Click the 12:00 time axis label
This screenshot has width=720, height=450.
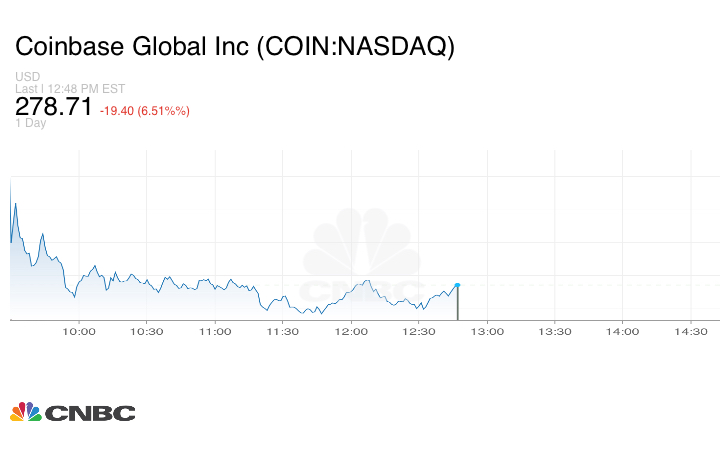pyautogui.click(x=351, y=332)
